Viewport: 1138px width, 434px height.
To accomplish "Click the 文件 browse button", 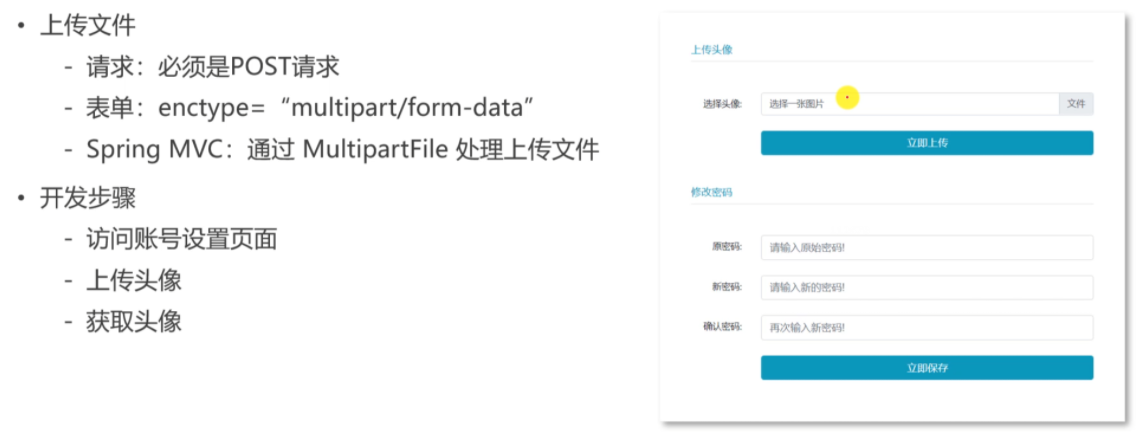I will [x=1076, y=104].
